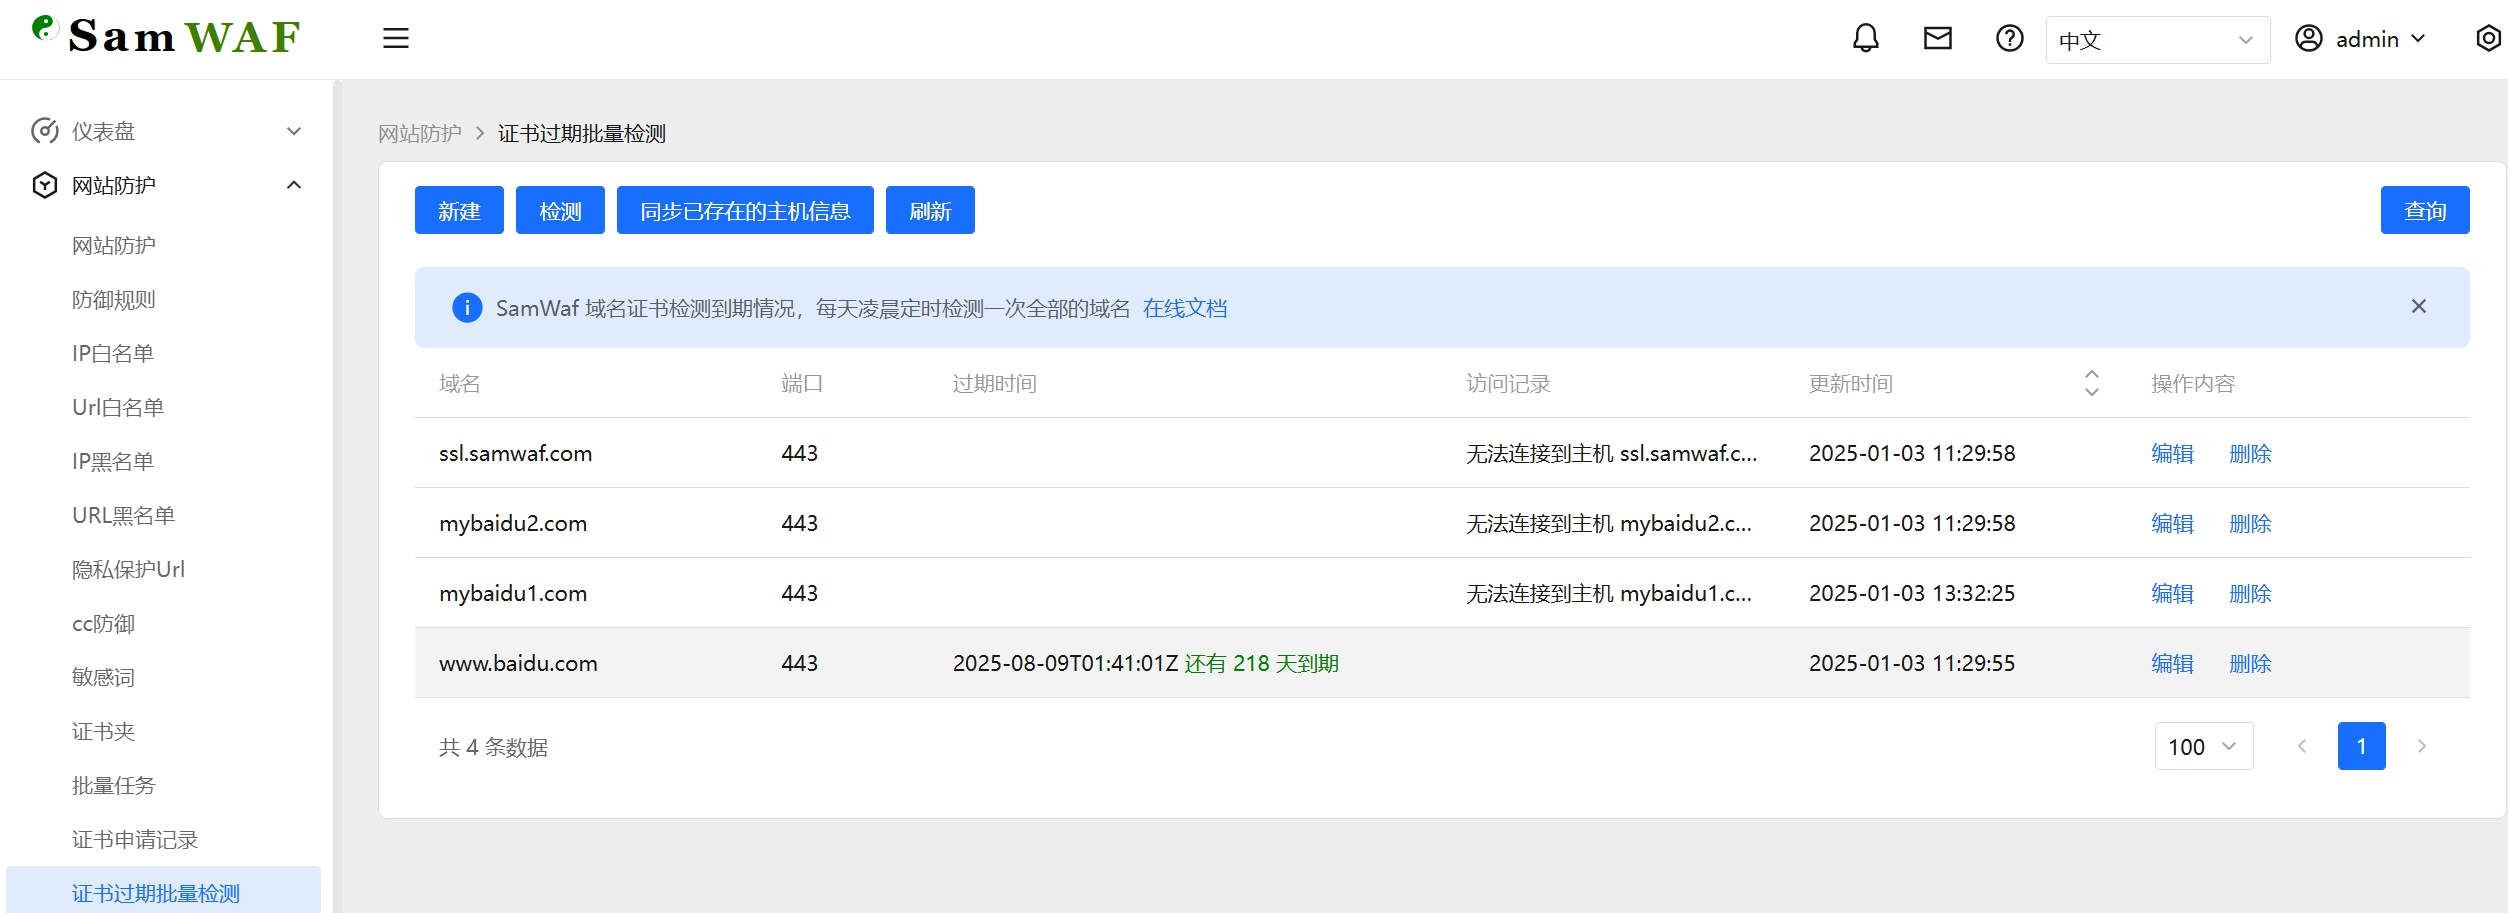This screenshot has height=913, width=2508.
Task: Click the sidebar vertical scrollbar
Action: 338,496
